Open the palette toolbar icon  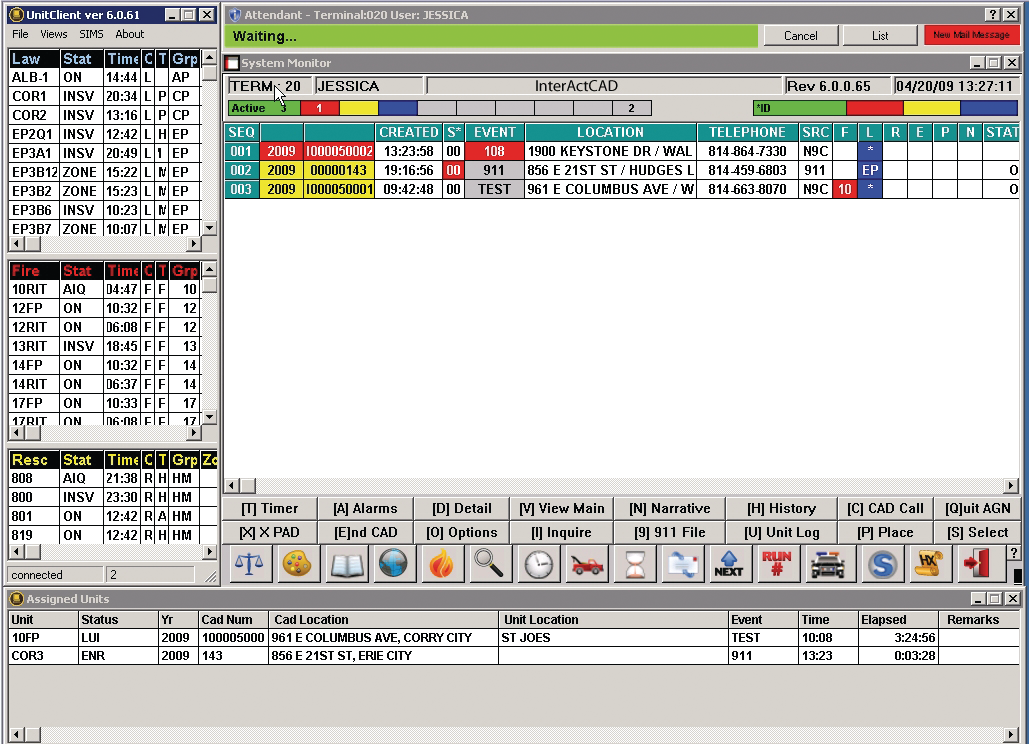(x=296, y=564)
